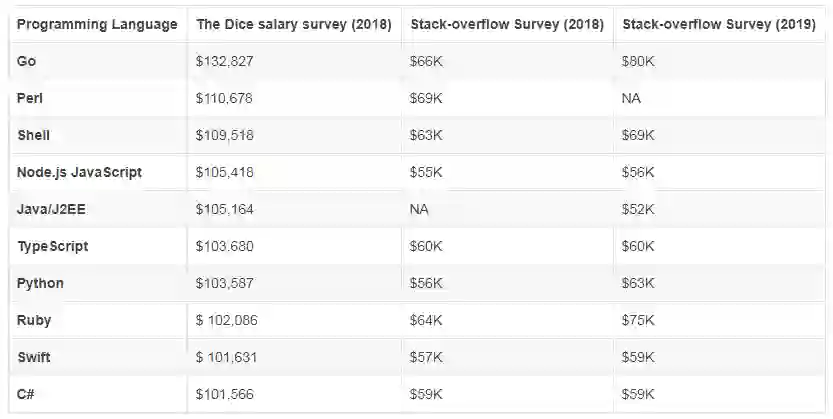Click the Node.js JavaScript cell
The width and height of the screenshot is (833, 419).
(x=79, y=172)
